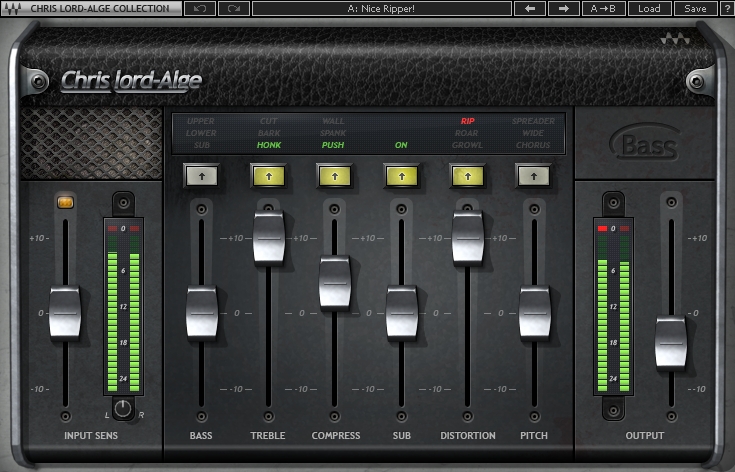The height and width of the screenshot is (472, 735).
Task: Click the COMPRESS fader handle
Action: click(335, 283)
